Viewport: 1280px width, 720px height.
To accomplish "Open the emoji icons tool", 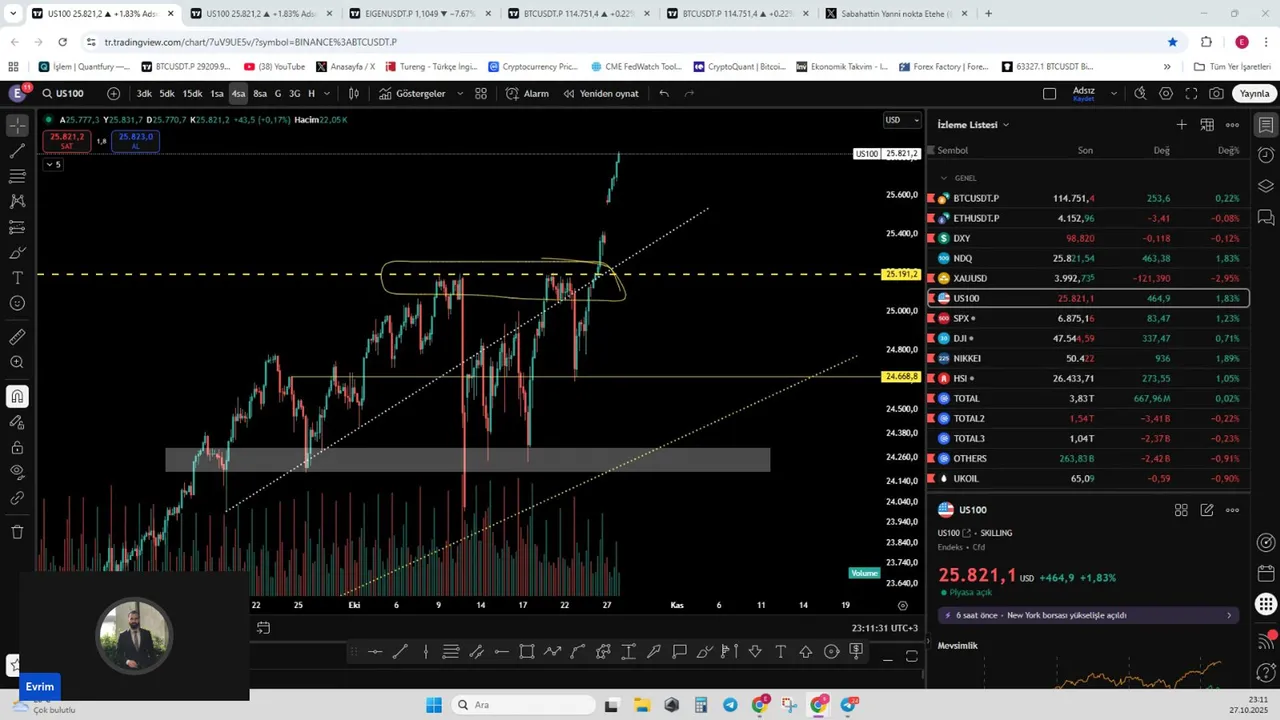I will [17, 303].
